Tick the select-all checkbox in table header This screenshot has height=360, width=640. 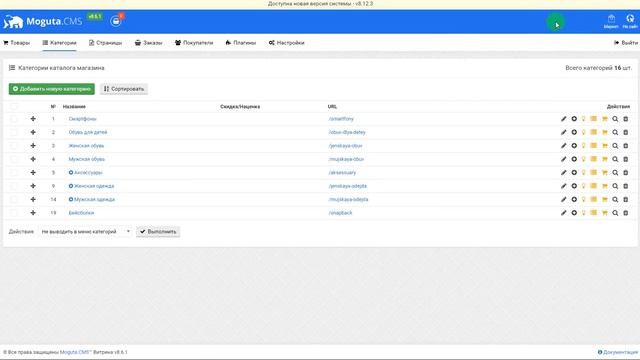[14, 107]
